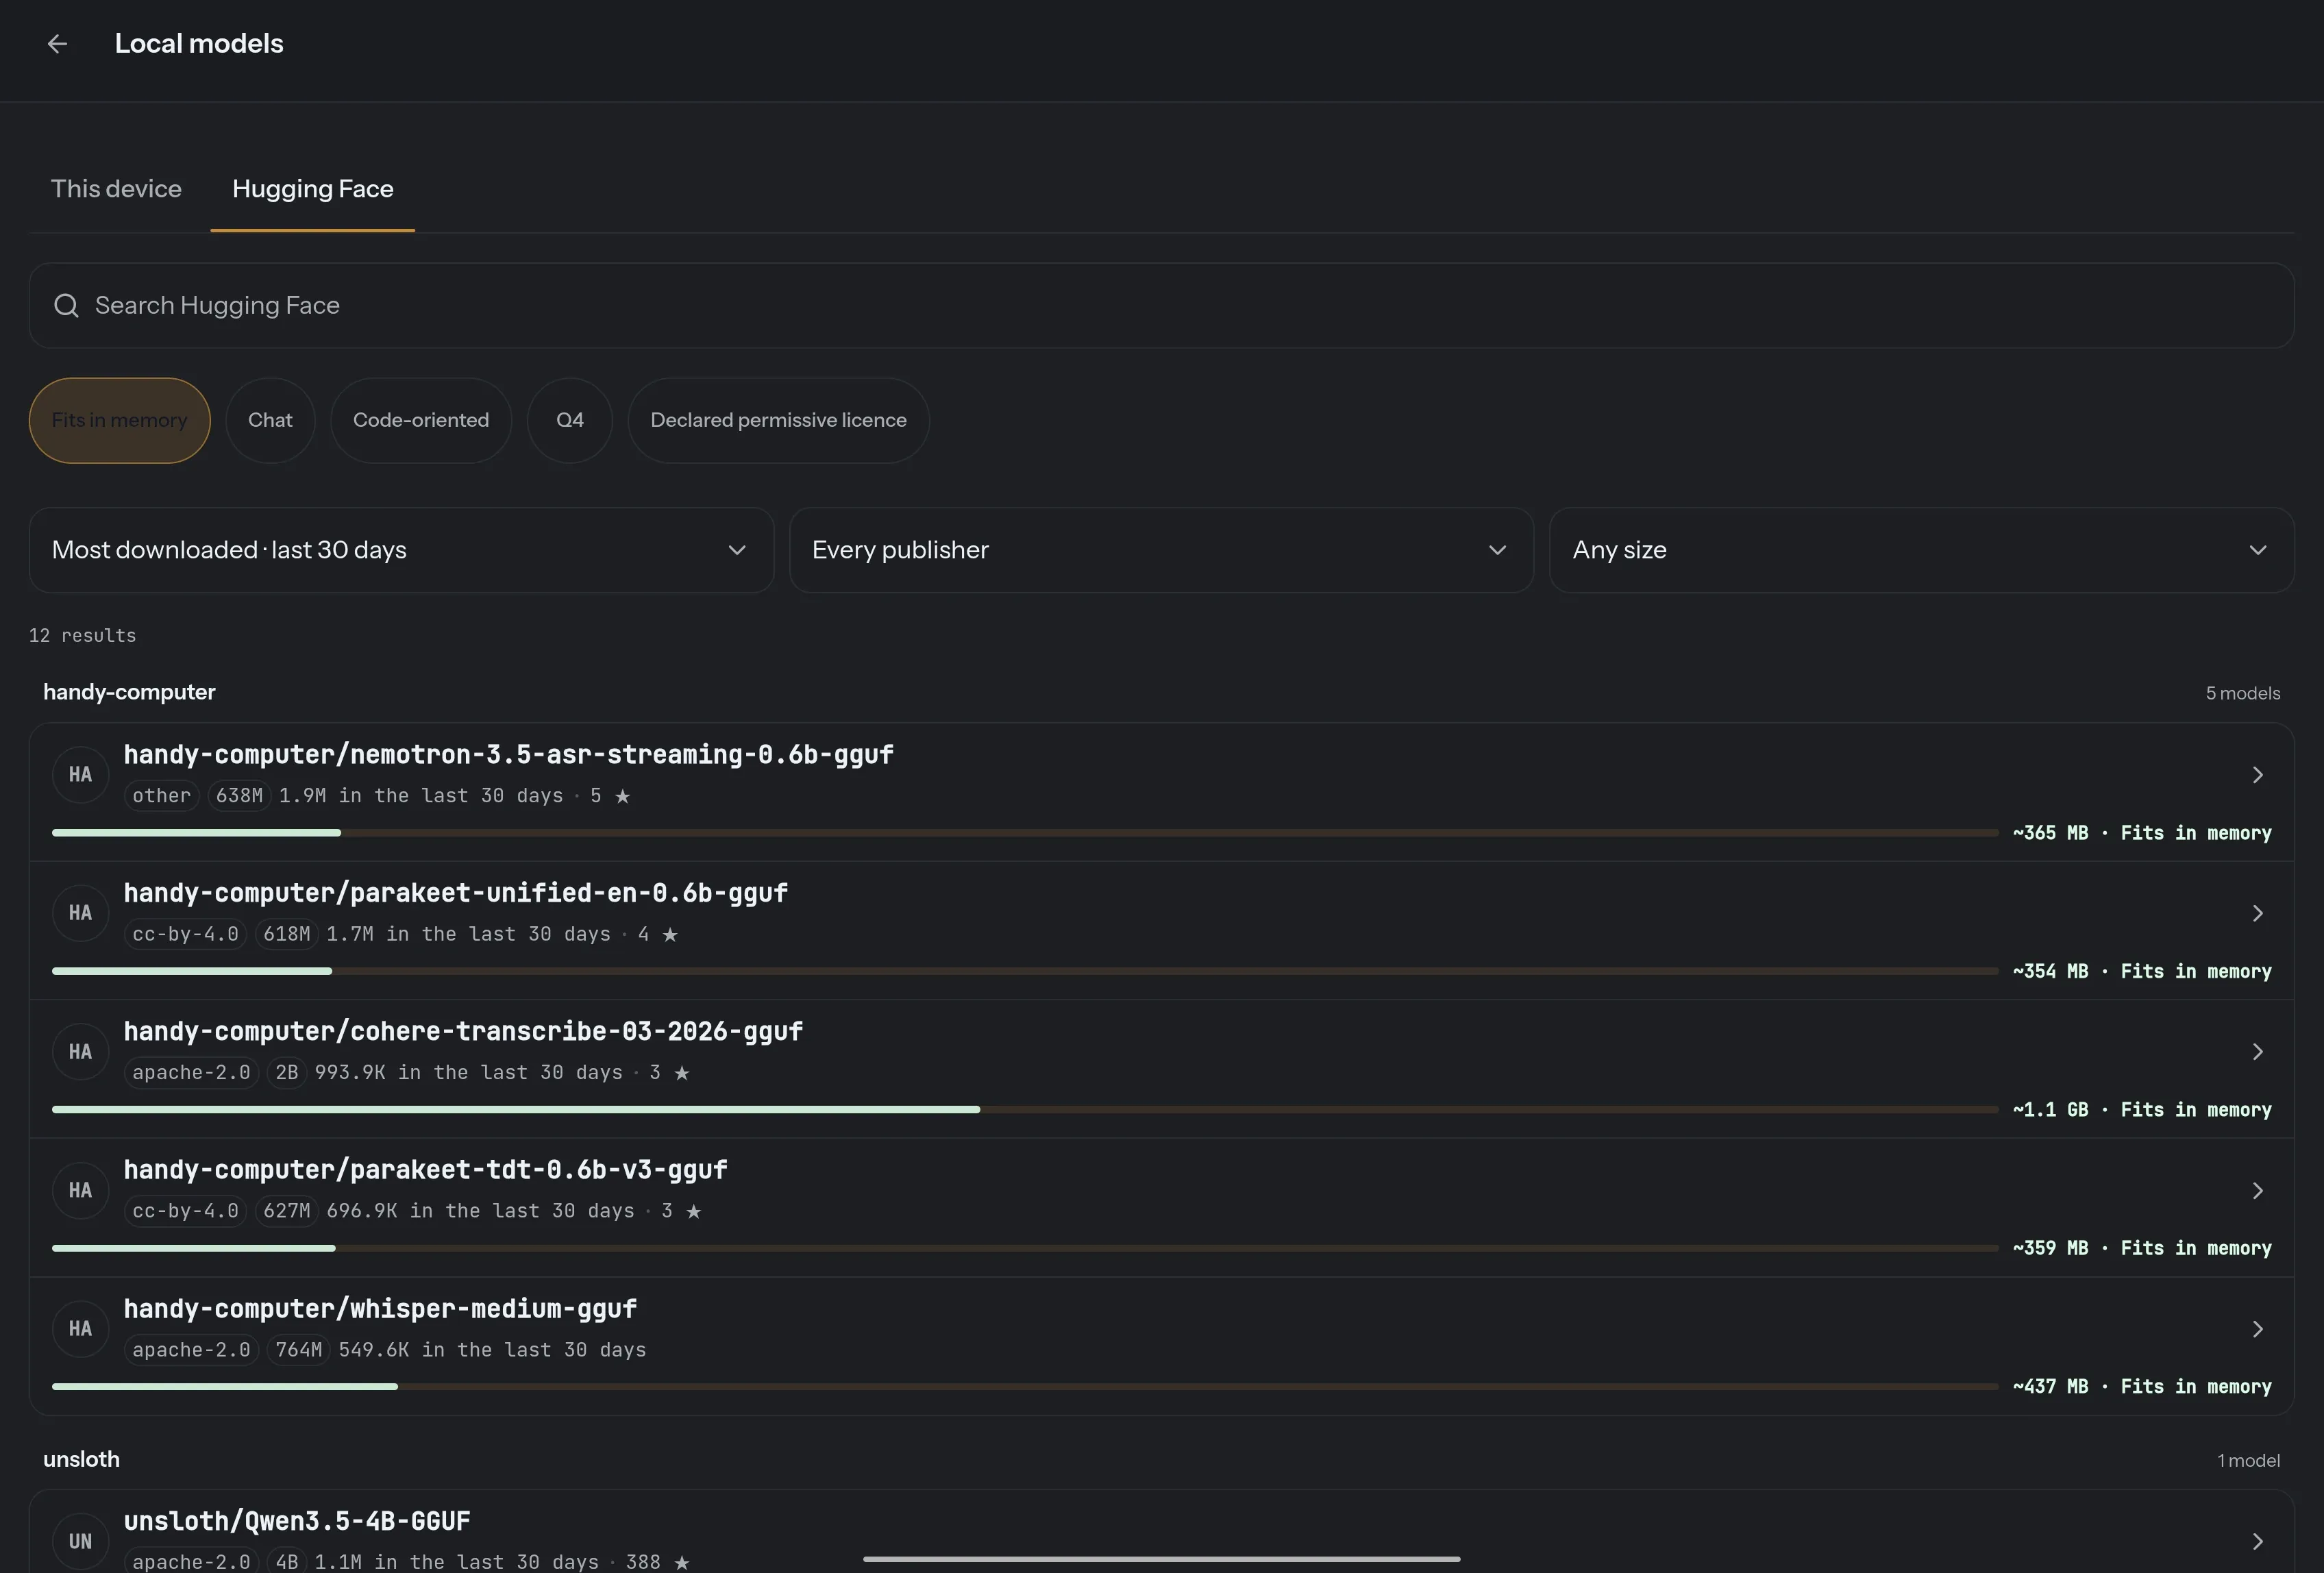Switch to the This device tab
The image size is (2324, 1573).
pyautogui.click(x=116, y=189)
